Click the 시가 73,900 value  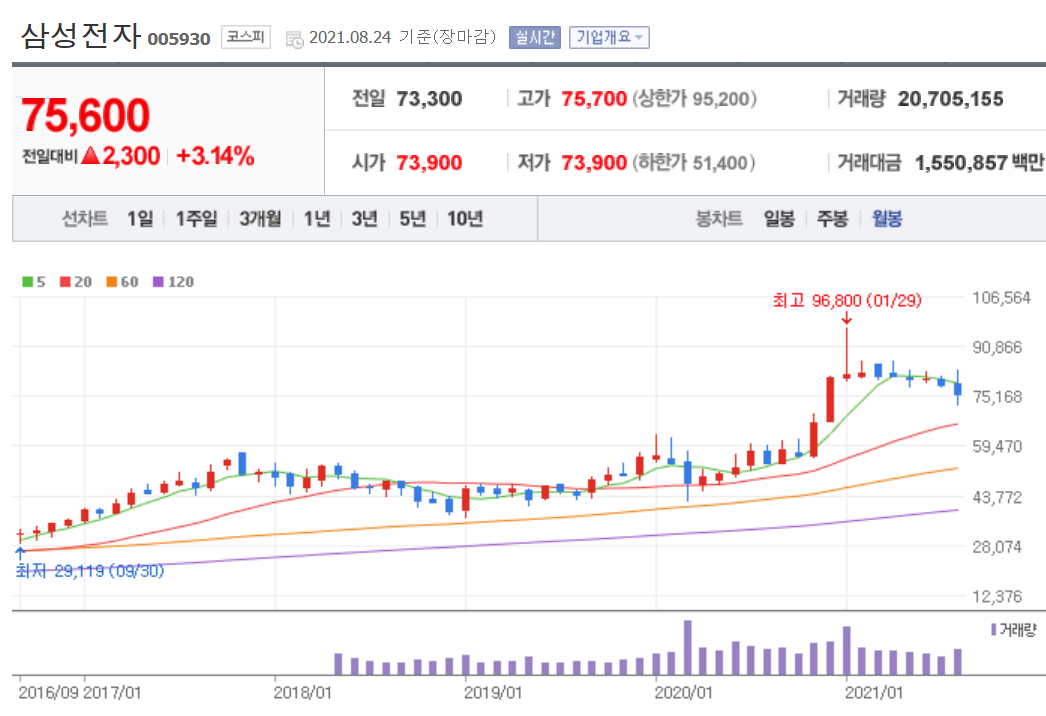pyautogui.click(x=429, y=163)
